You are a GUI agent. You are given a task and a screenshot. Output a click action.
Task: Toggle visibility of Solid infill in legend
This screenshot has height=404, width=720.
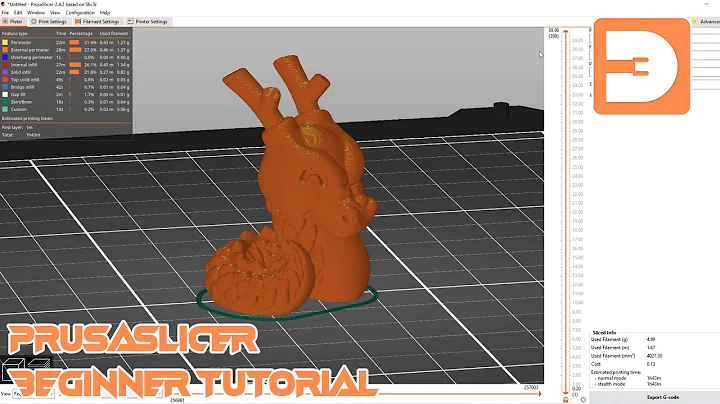tap(21, 72)
